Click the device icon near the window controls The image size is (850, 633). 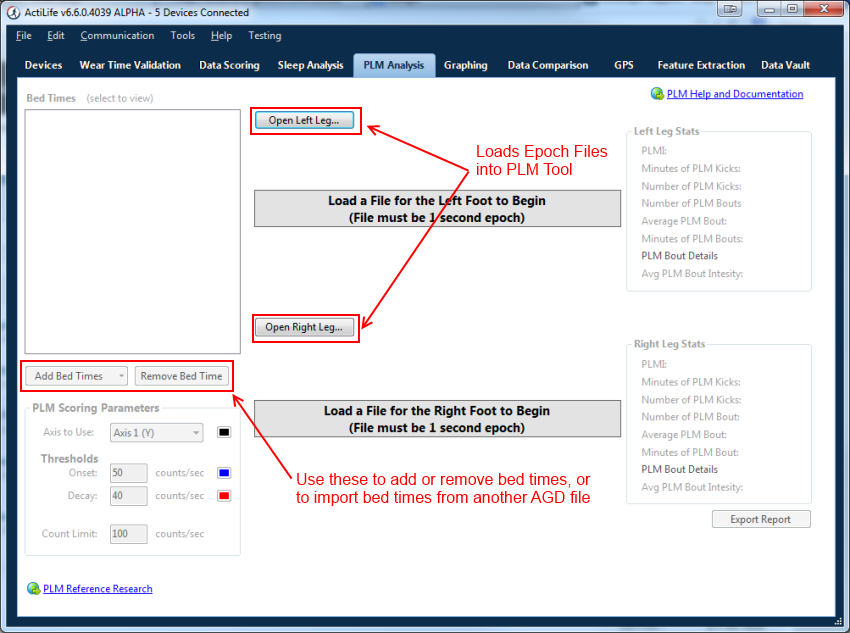click(x=729, y=9)
